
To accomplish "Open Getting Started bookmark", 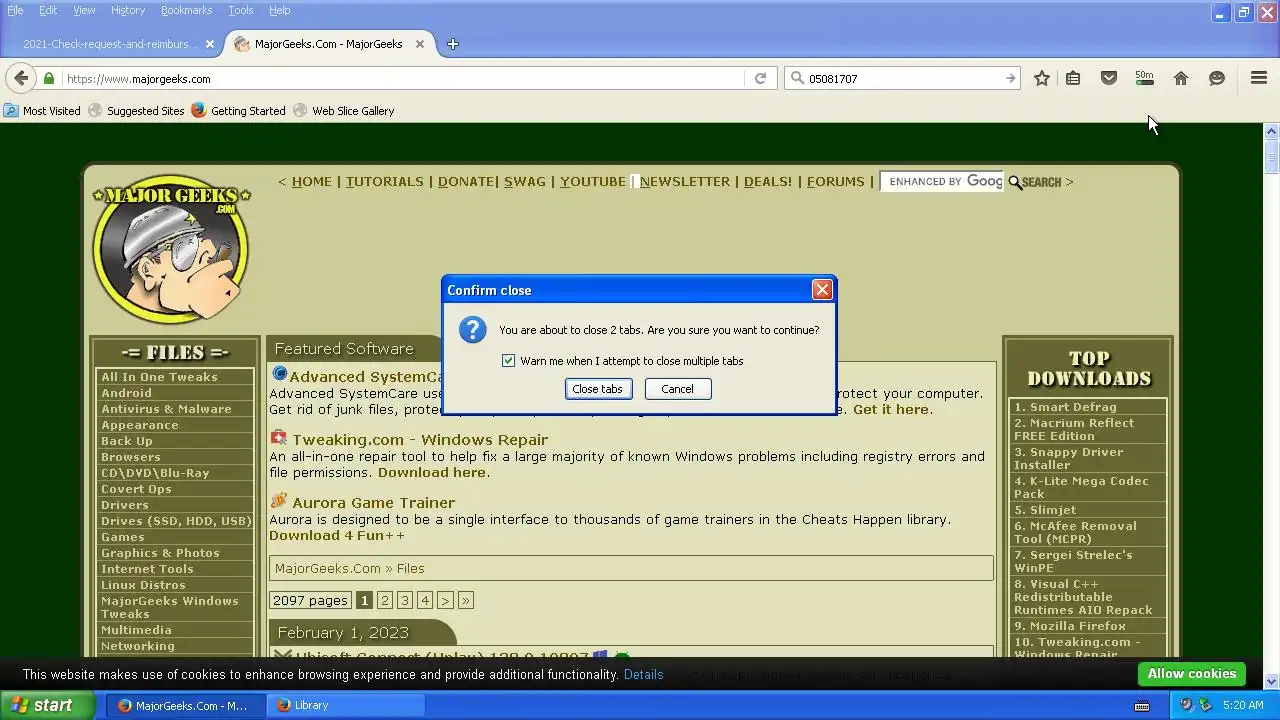I will click(x=239, y=111).
